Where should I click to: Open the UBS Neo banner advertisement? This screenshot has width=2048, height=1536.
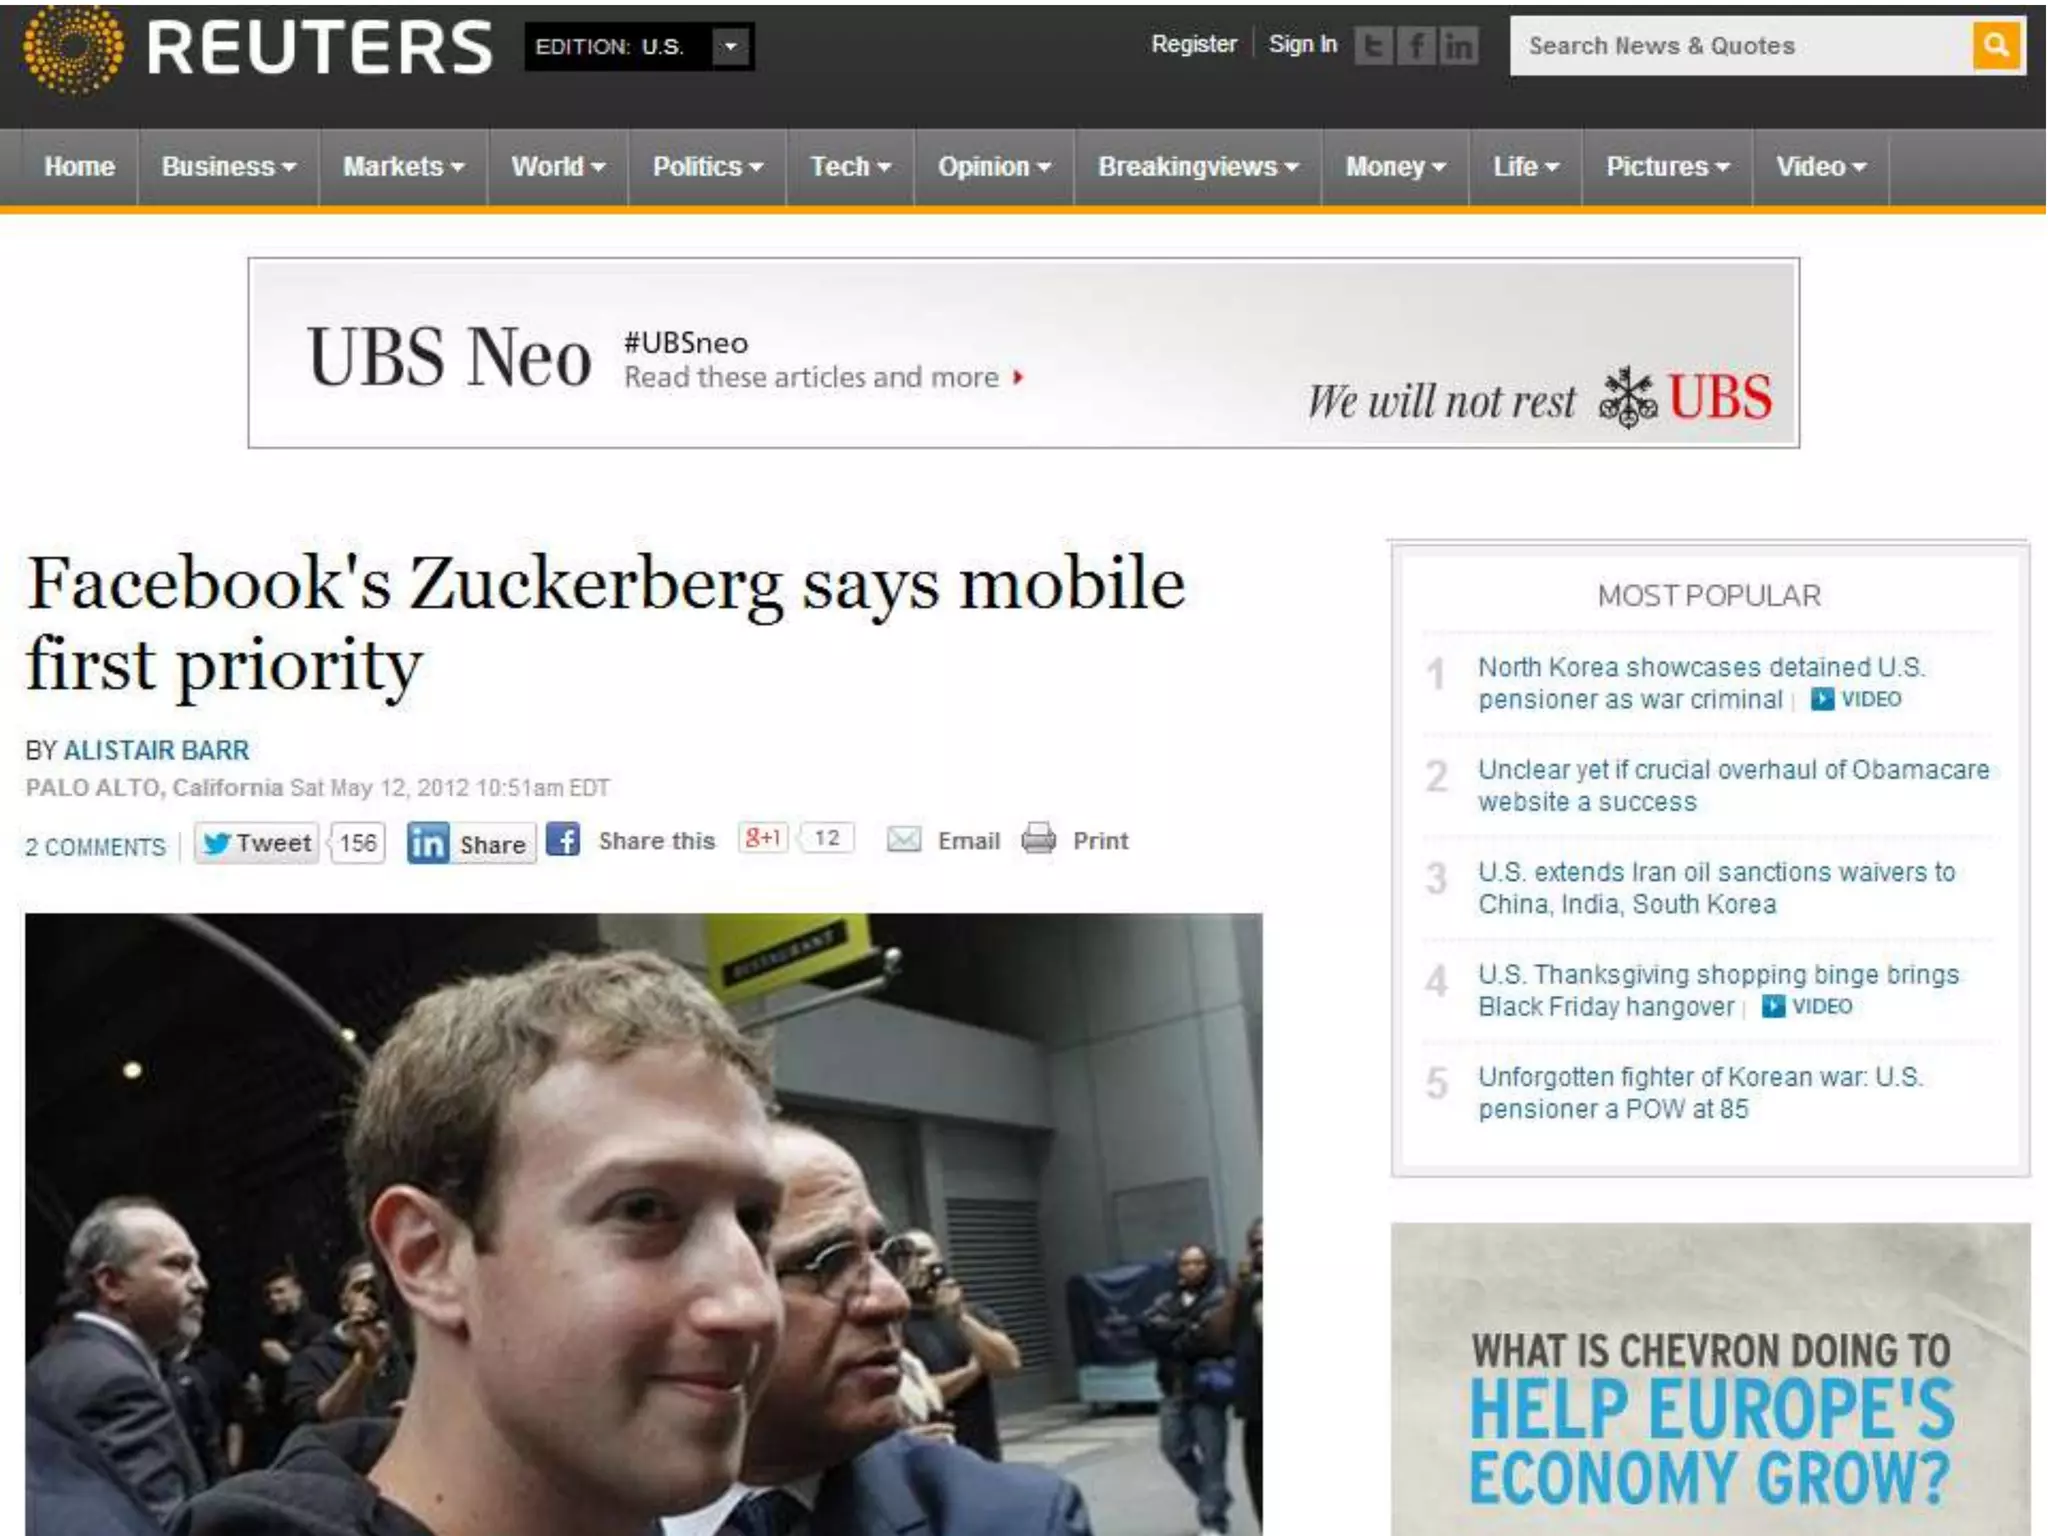pyautogui.click(x=1023, y=353)
